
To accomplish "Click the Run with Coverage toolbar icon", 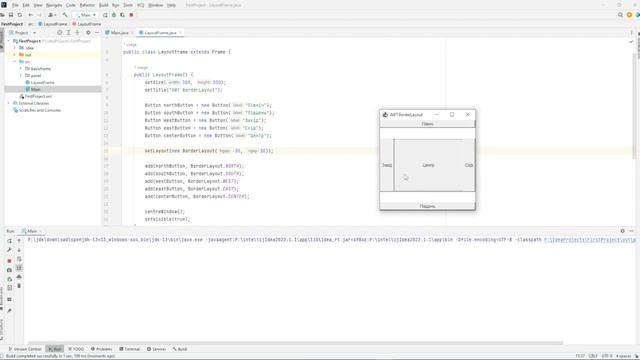I will [122, 15].
